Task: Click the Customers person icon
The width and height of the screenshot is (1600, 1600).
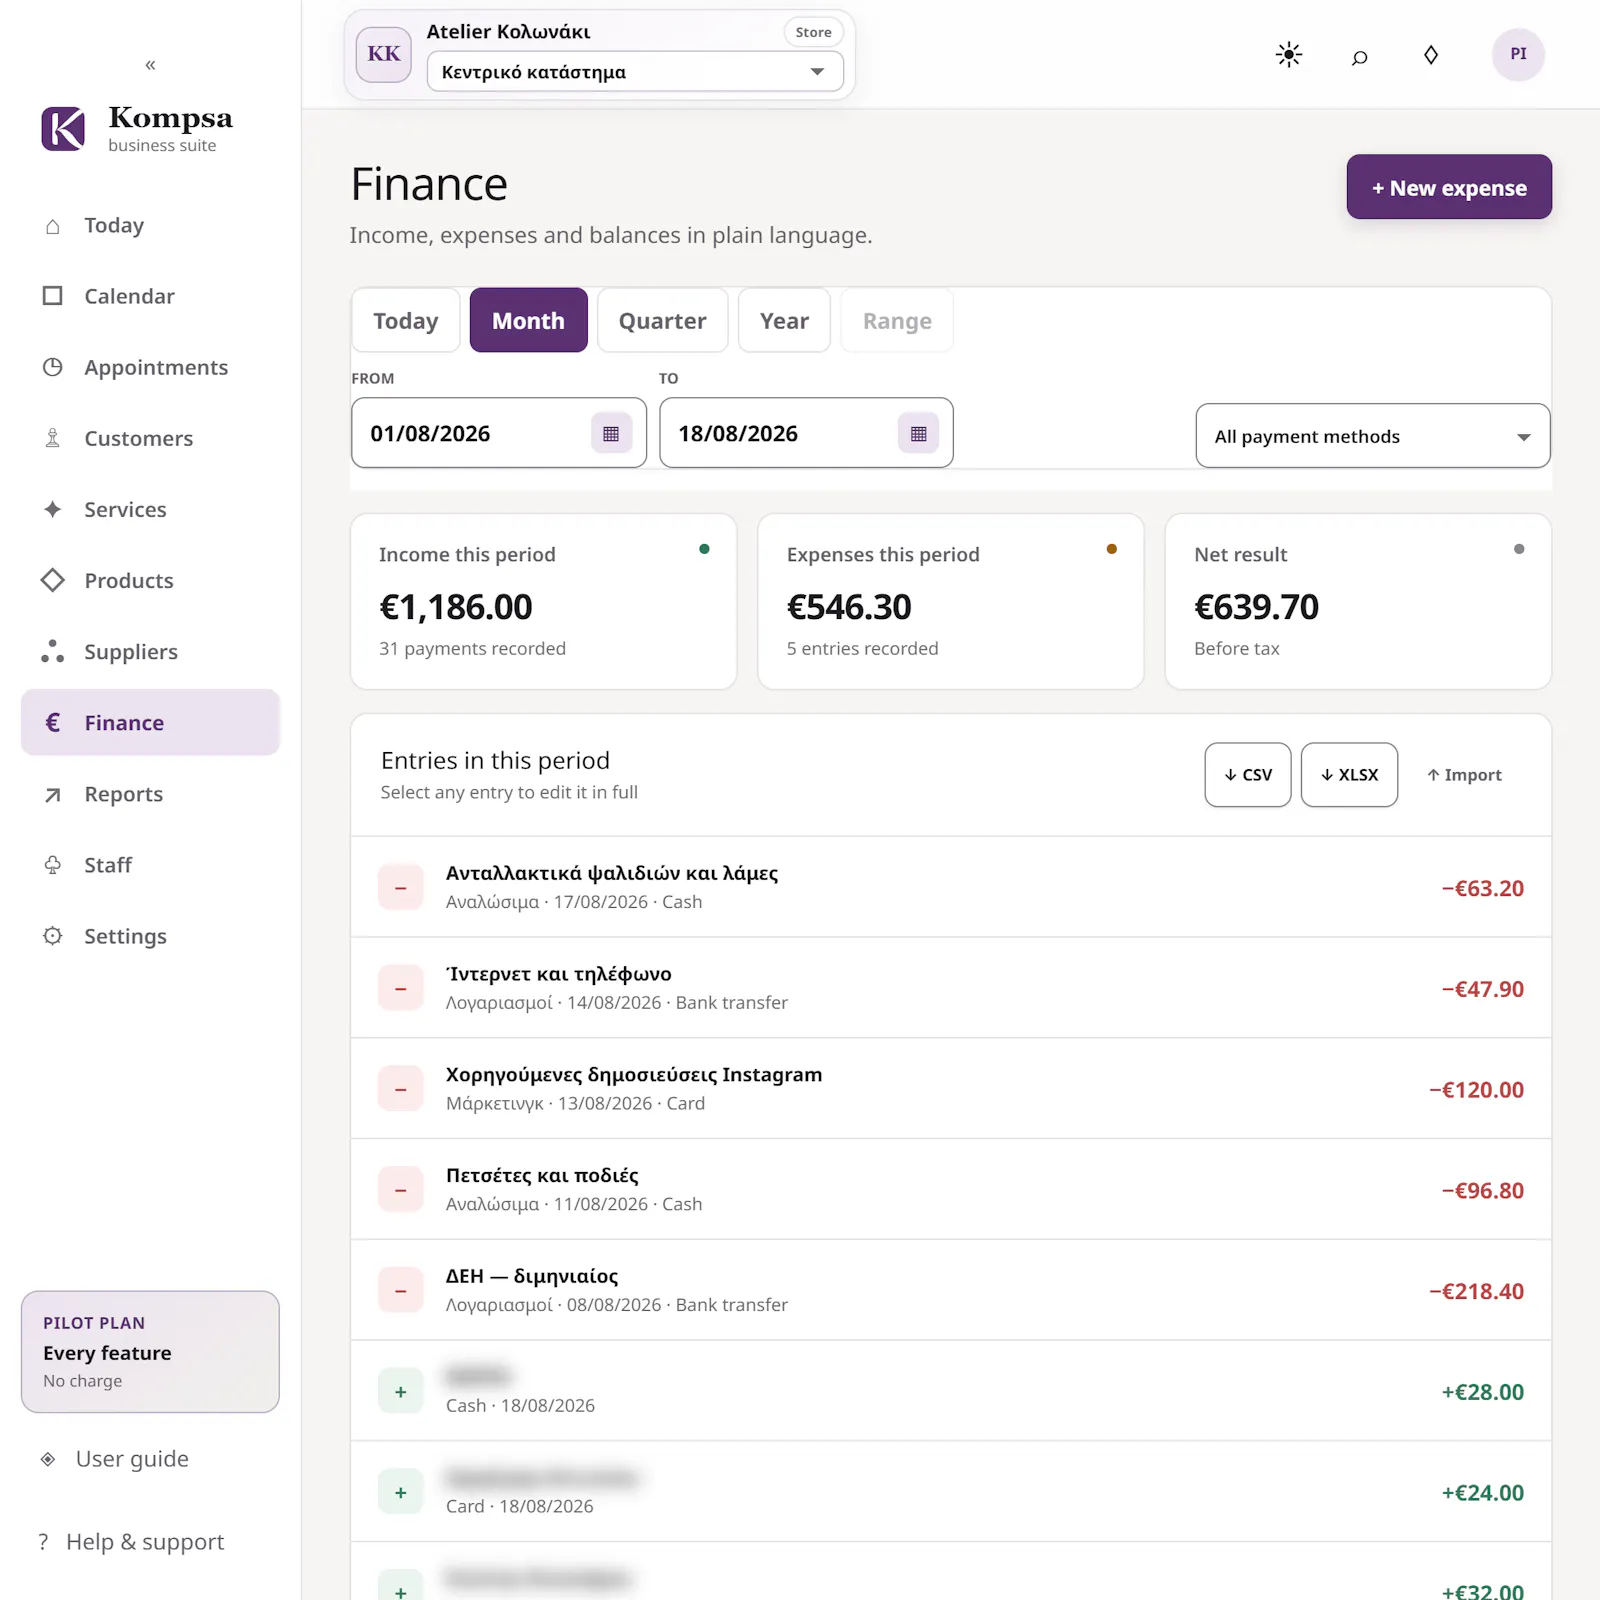Action: (53, 438)
